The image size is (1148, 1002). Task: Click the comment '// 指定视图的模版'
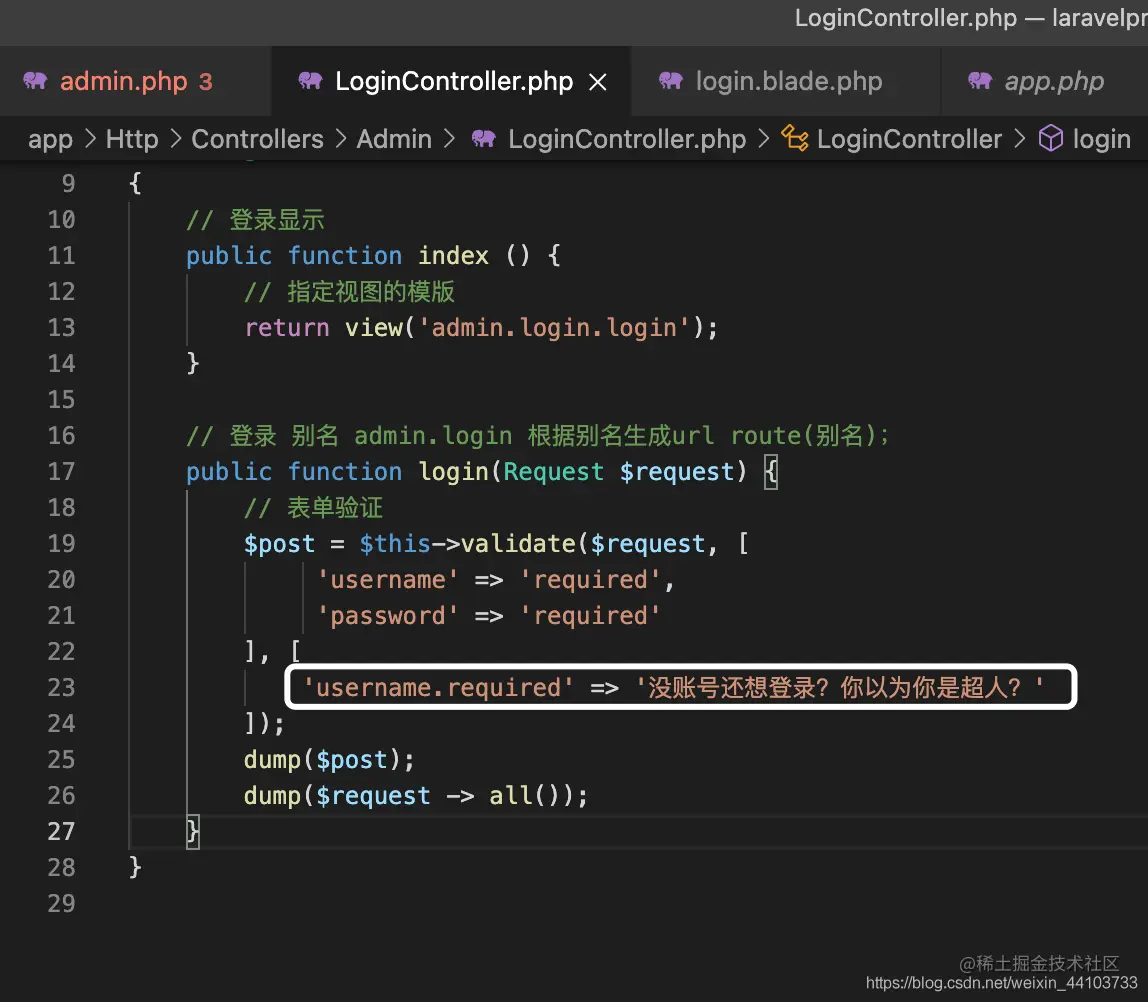point(349,291)
